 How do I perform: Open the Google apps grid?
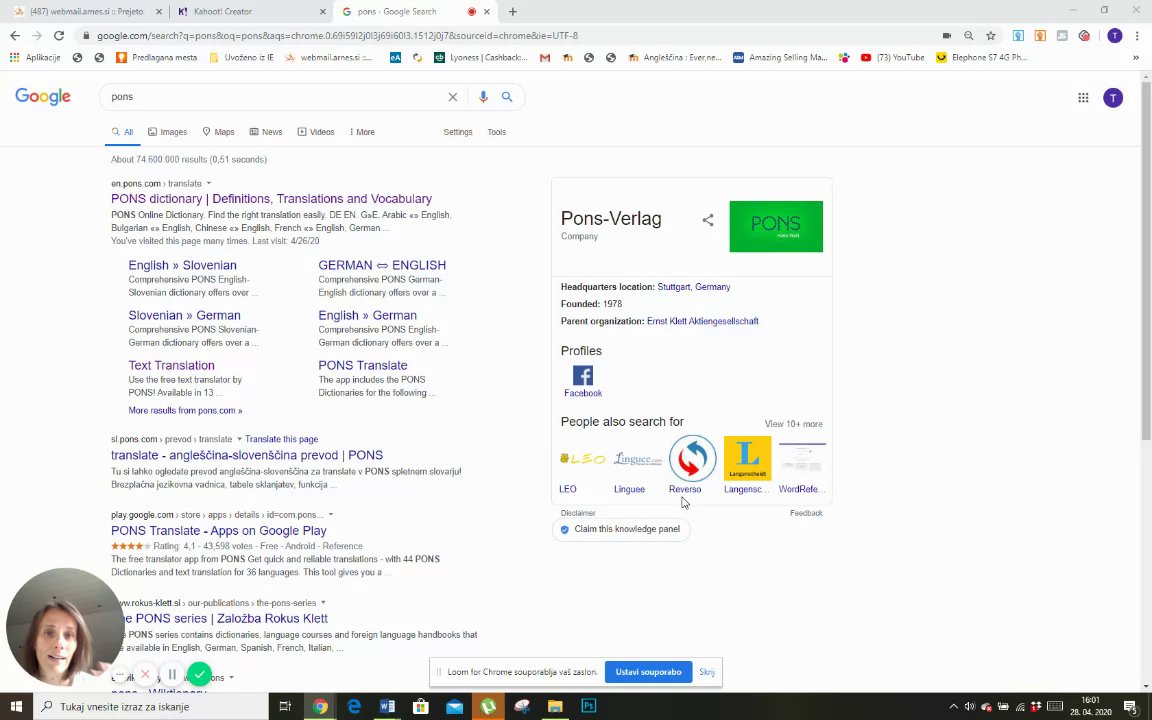click(1083, 97)
